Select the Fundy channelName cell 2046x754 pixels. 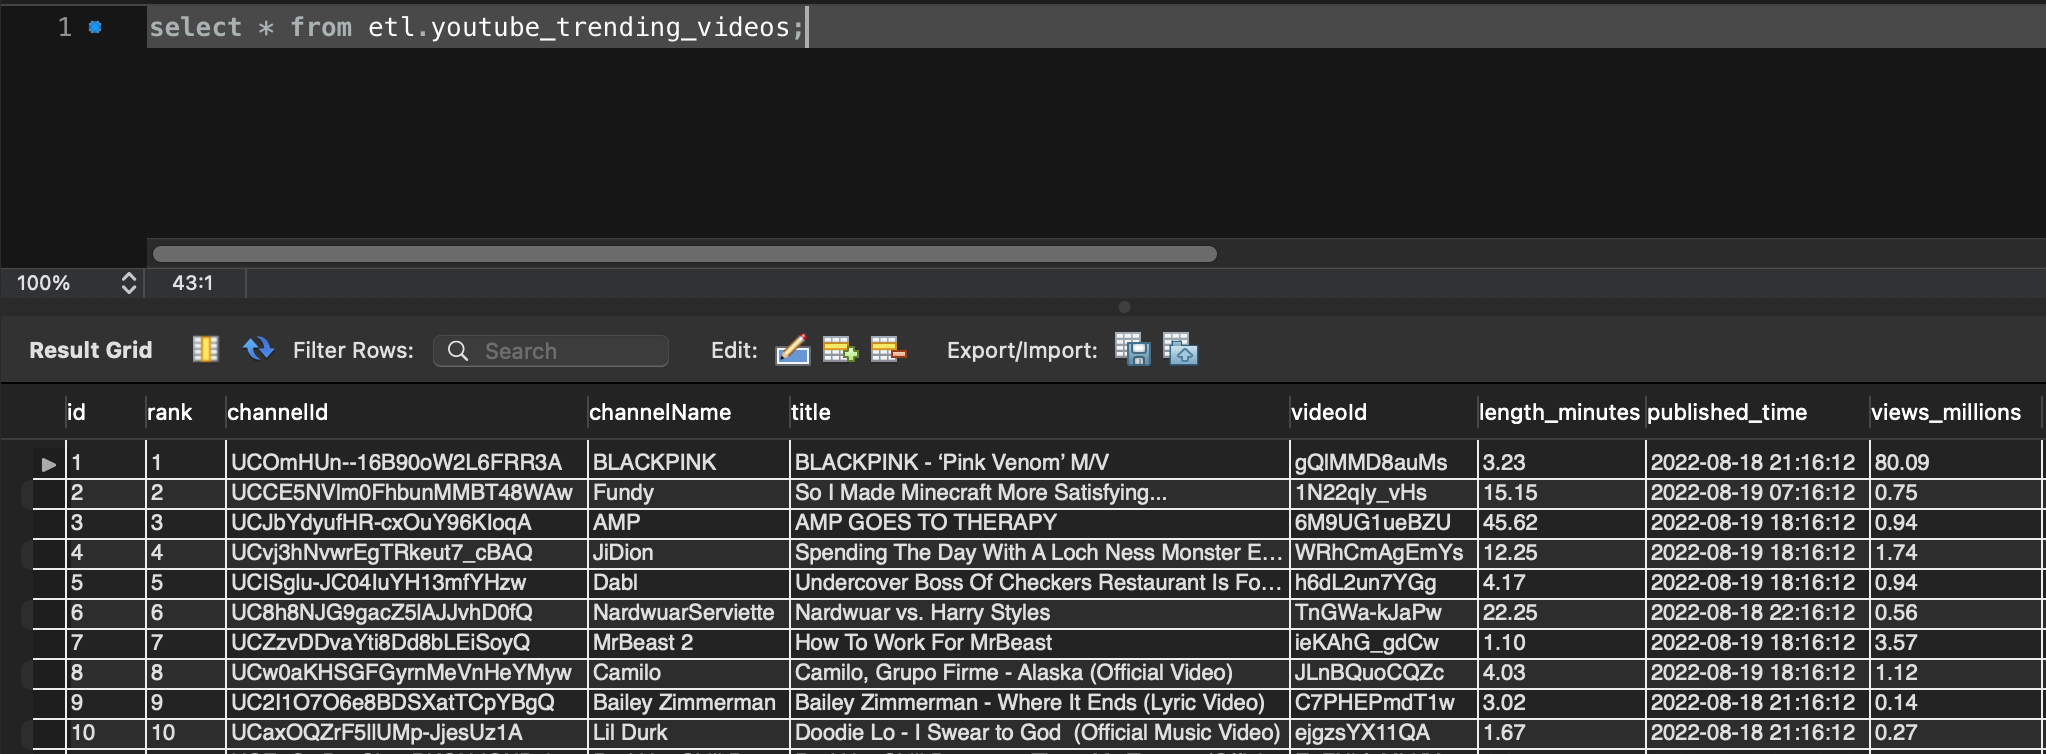point(688,492)
